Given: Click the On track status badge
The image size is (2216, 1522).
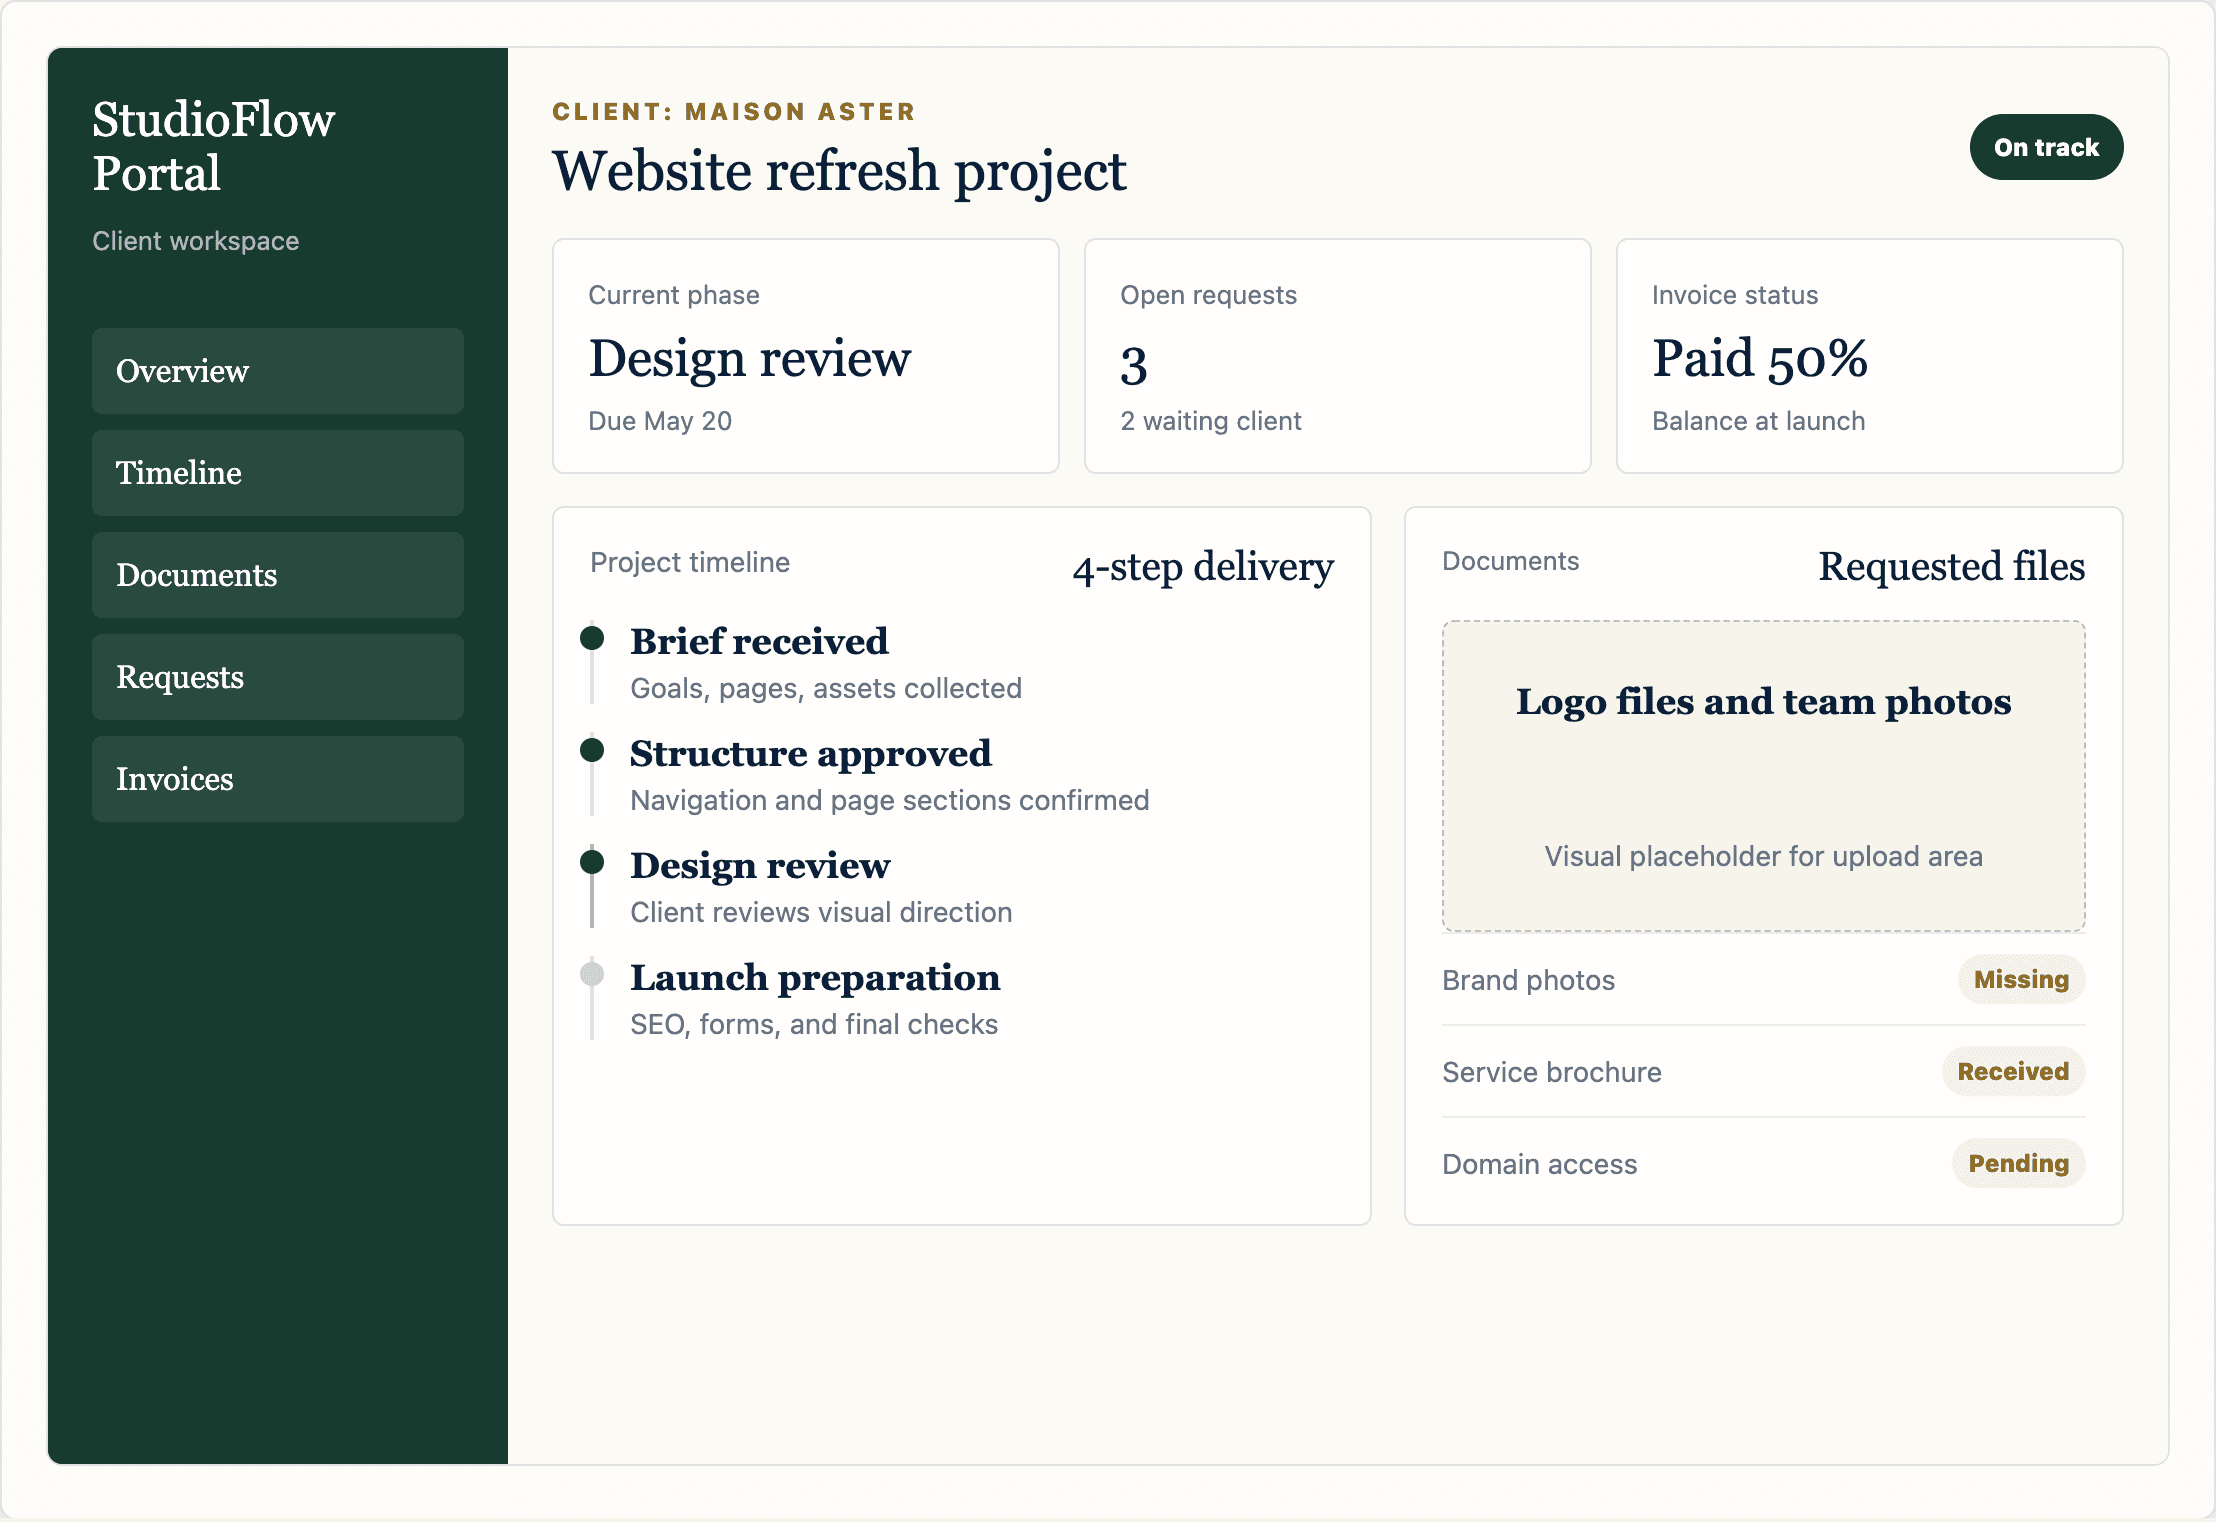Looking at the screenshot, I should click(x=2046, y=147).
